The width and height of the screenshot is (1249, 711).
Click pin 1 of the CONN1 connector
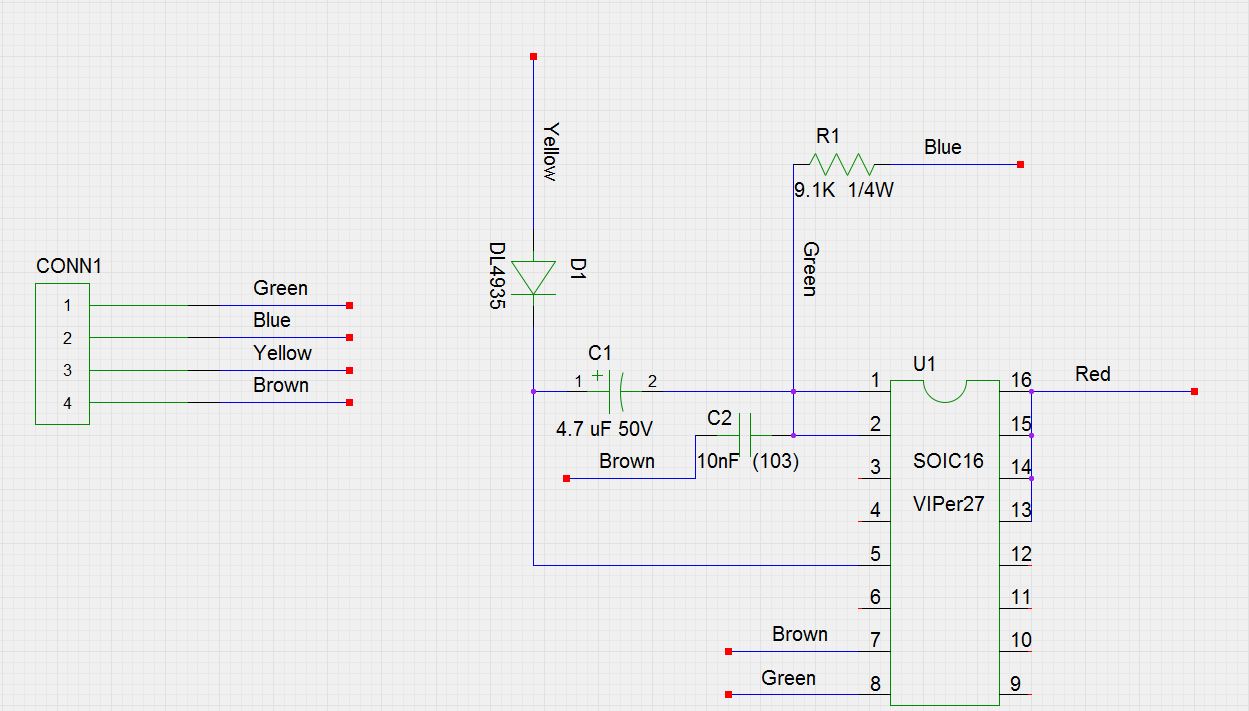67,305
